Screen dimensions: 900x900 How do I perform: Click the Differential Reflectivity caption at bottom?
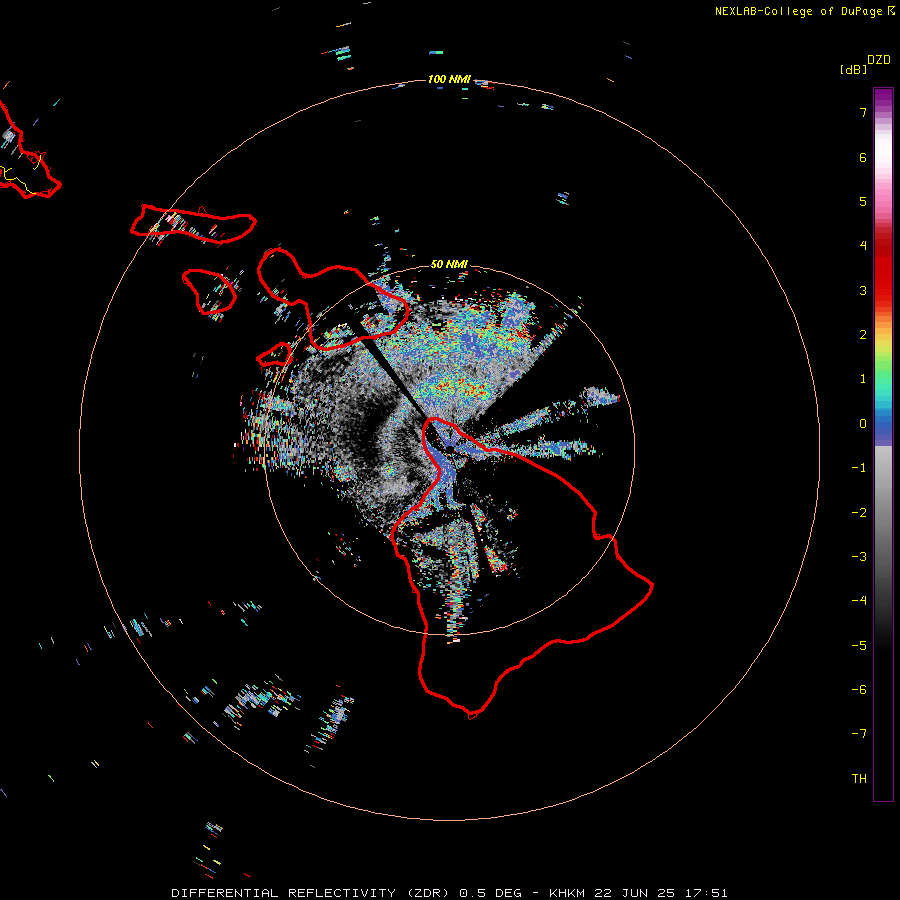449,893
